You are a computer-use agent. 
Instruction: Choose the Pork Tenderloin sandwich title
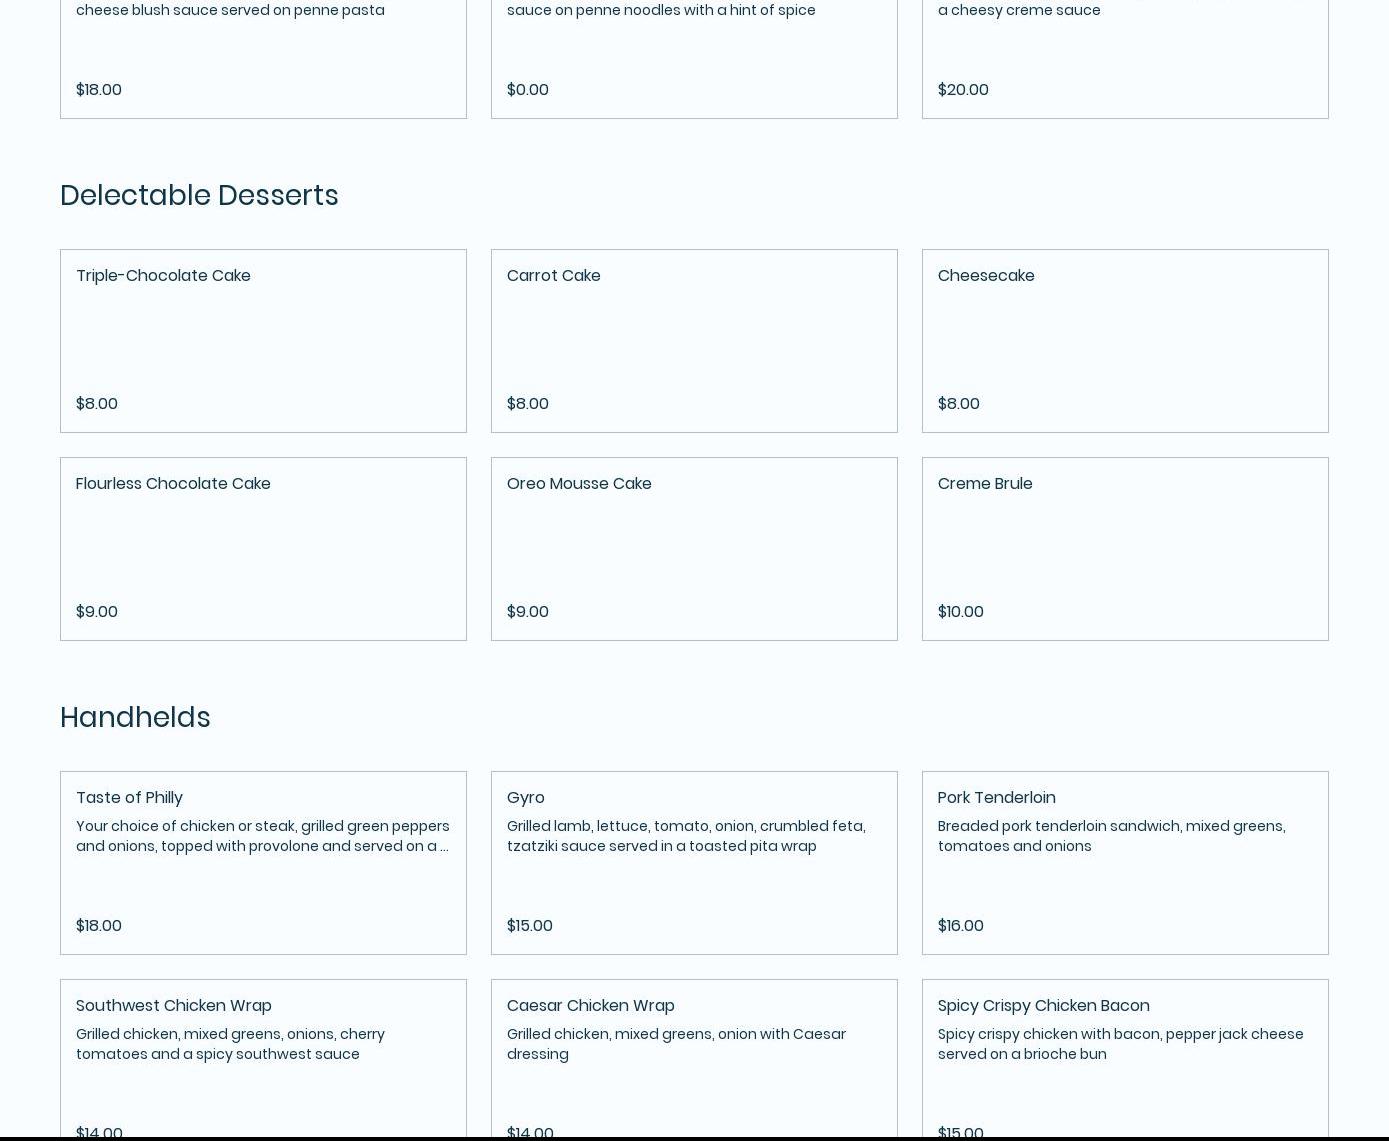click(x=996, y=797)
